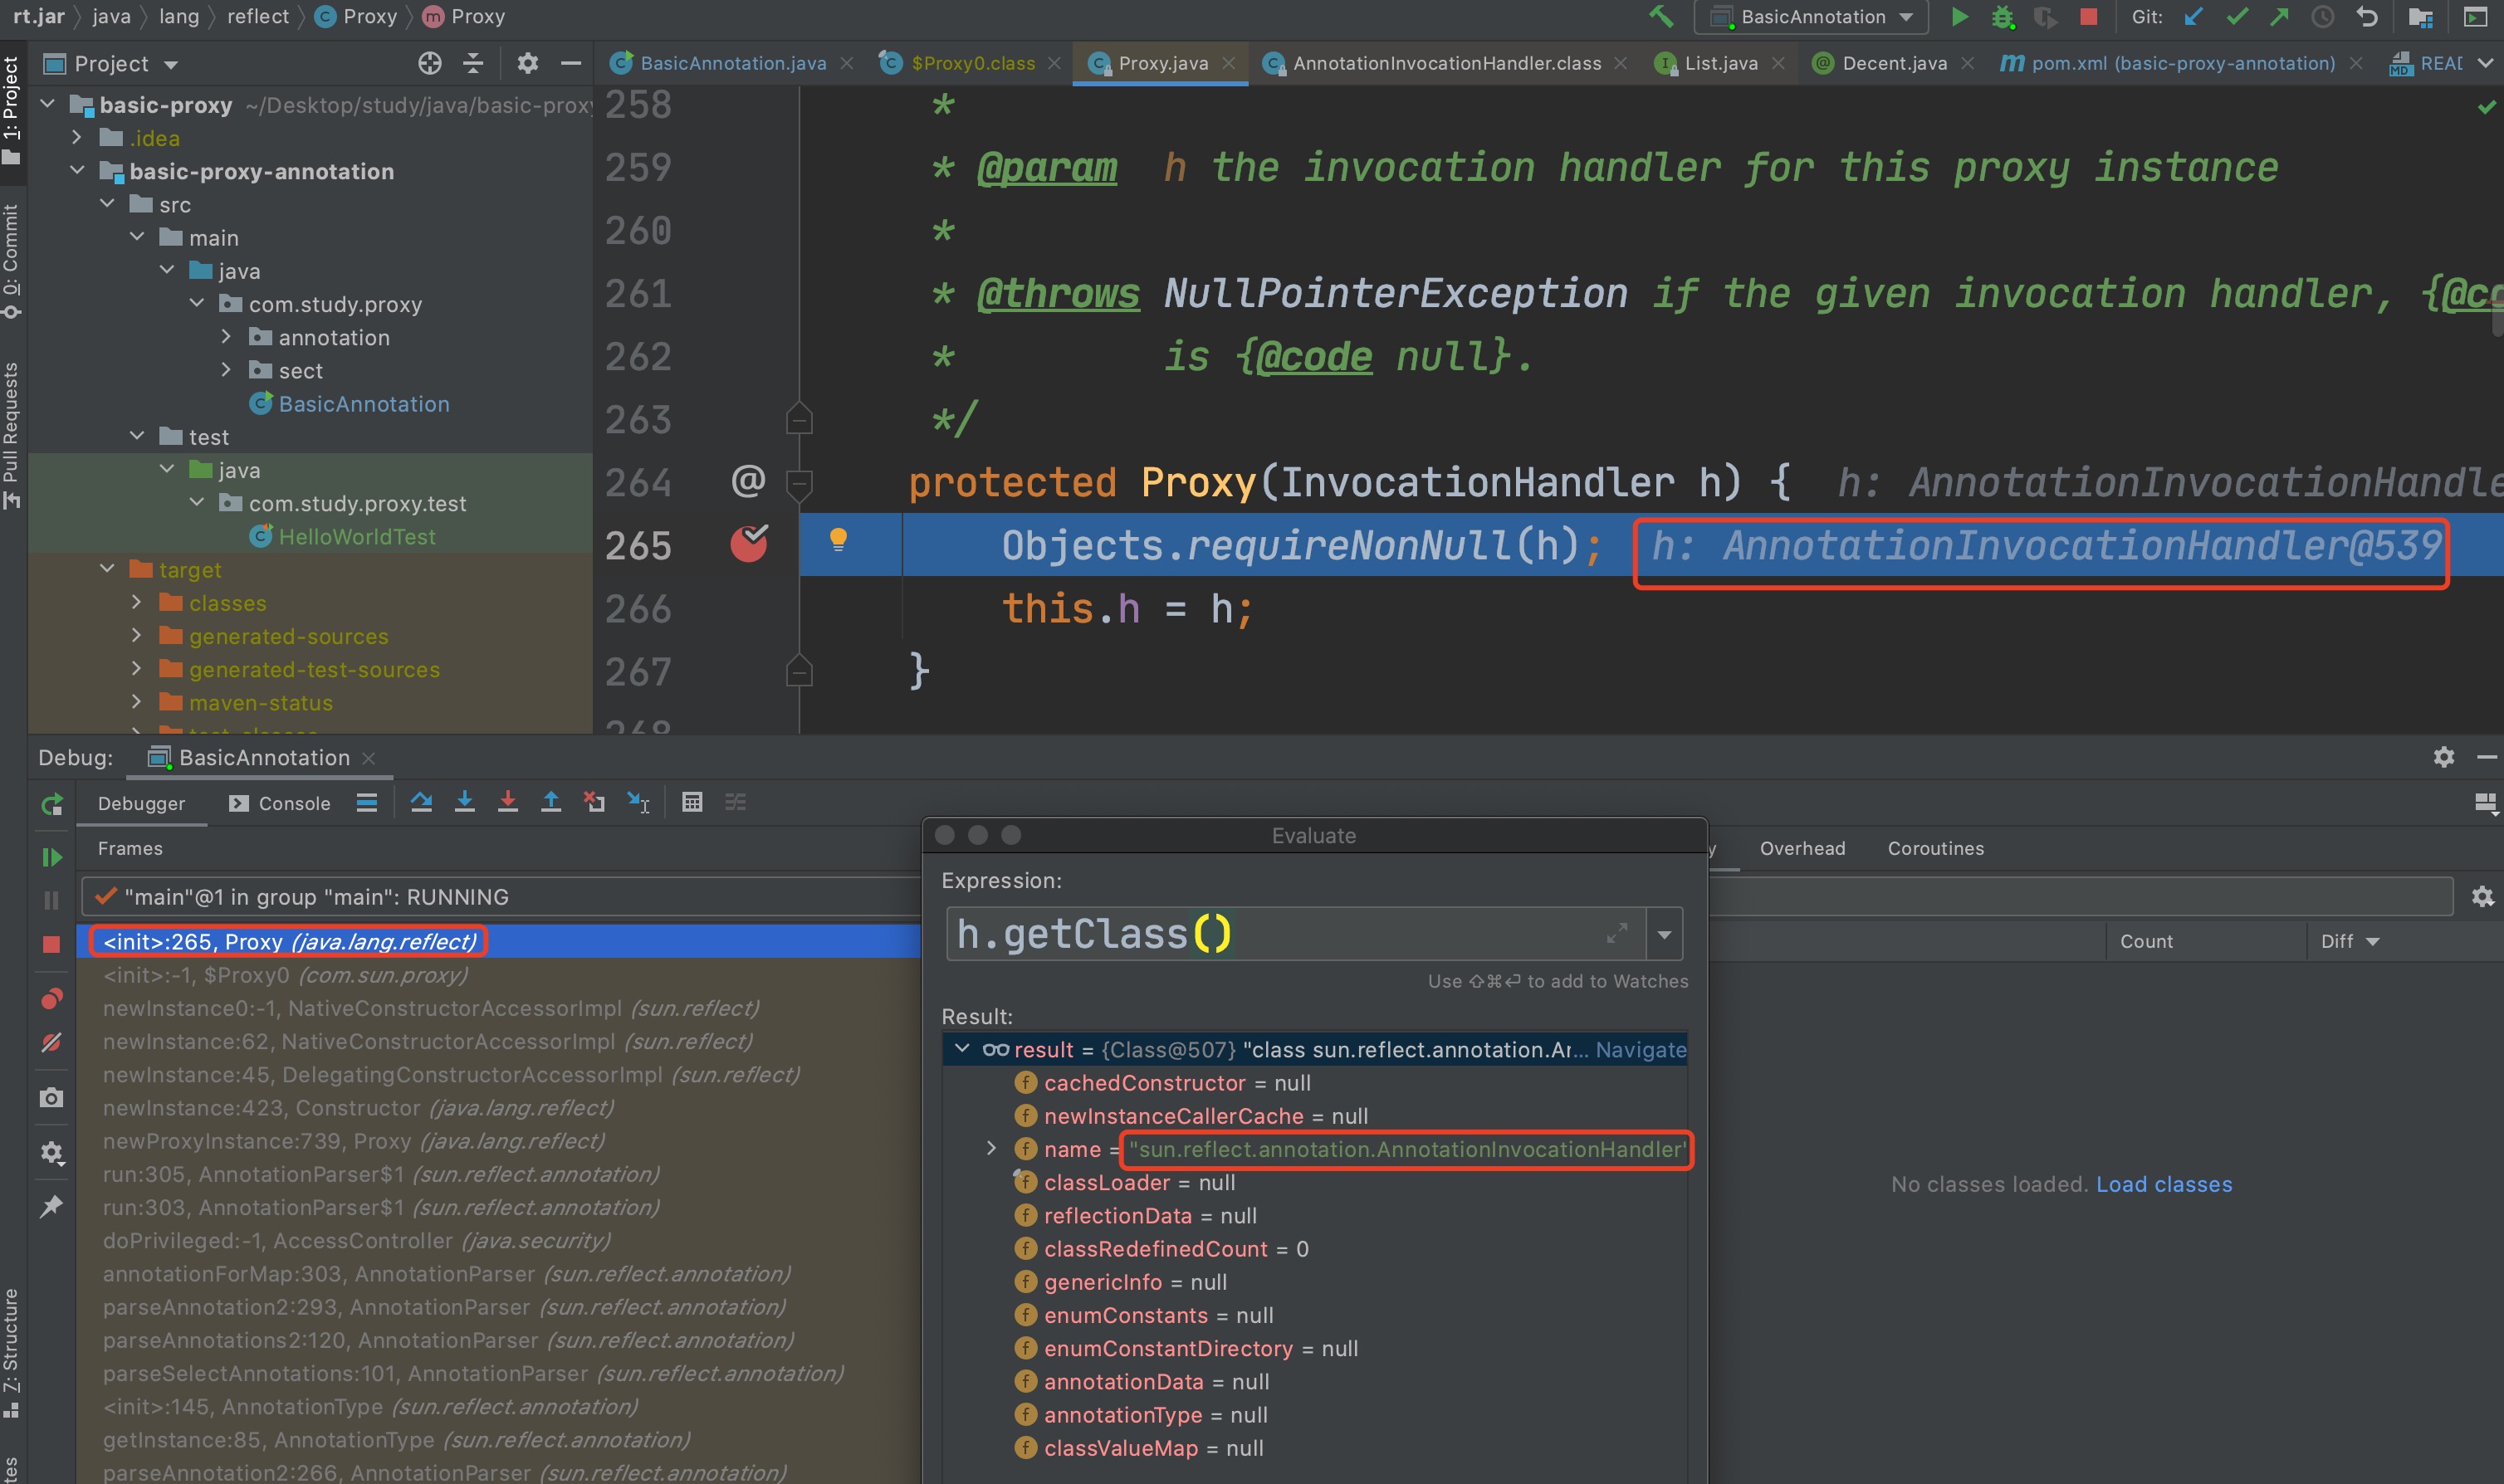Viewport: 2504px width, 1484px height.
Task: Expand the classes folder under target
Action: [x=136, y=602]
